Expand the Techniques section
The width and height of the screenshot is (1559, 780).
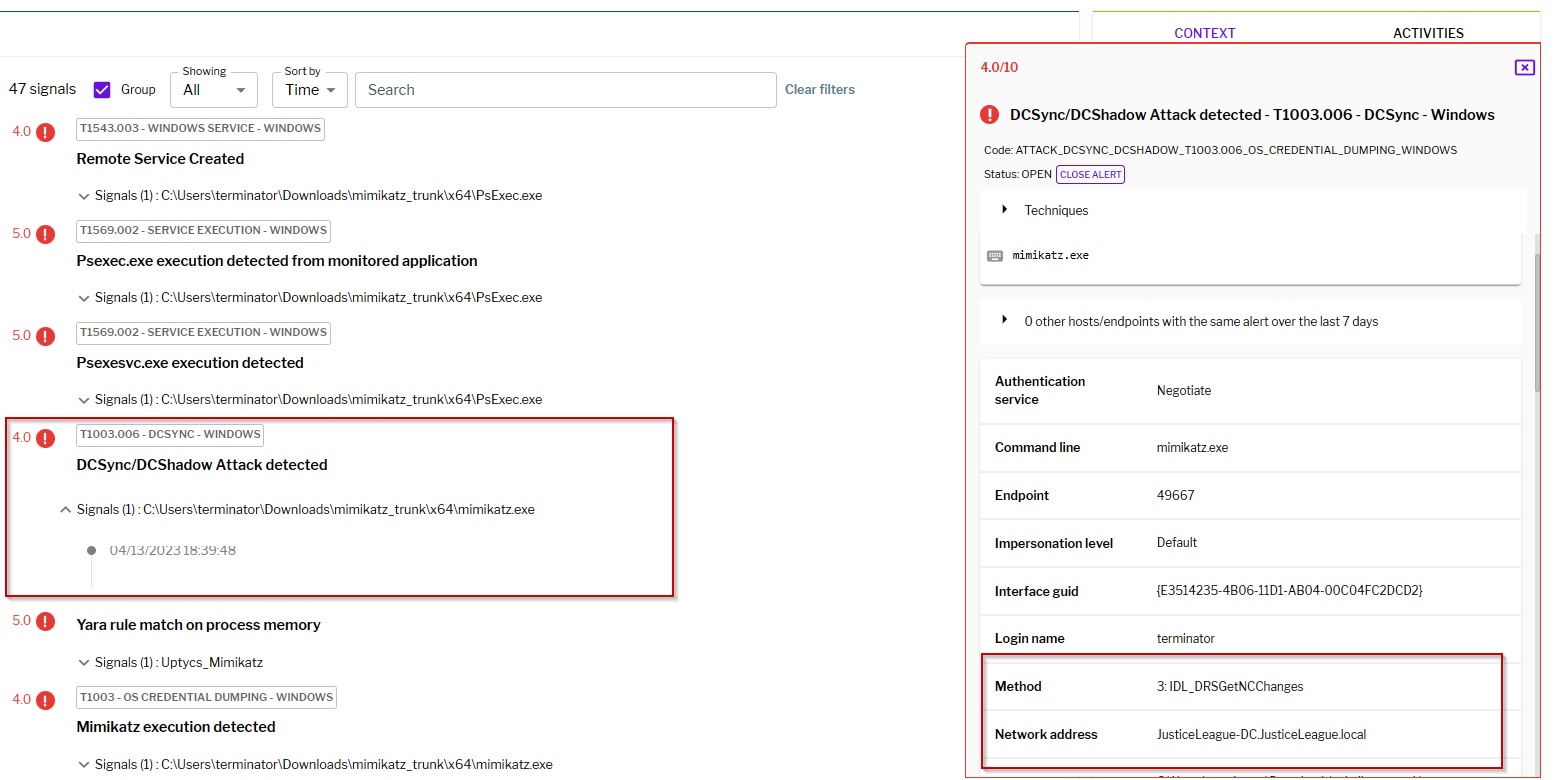pos(1004,211)
